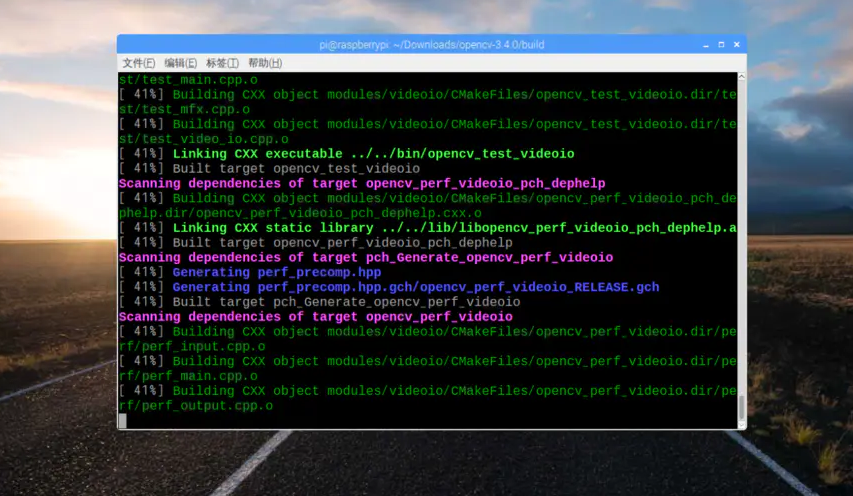The height and width of the screenshot is (496, 853).
Task: Click 'Scanning dependencies of target opencv_perf_videoio_pch_dephelp'
Action: (x=362, y=183)
